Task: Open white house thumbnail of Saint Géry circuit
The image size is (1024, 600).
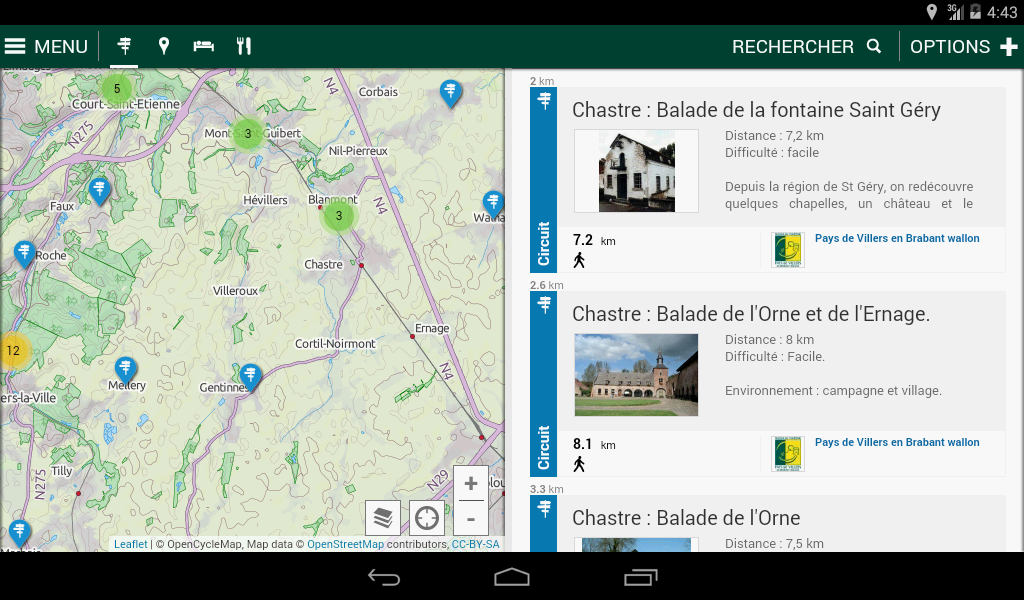Action: pyautogui.click(x=636, y=171)
